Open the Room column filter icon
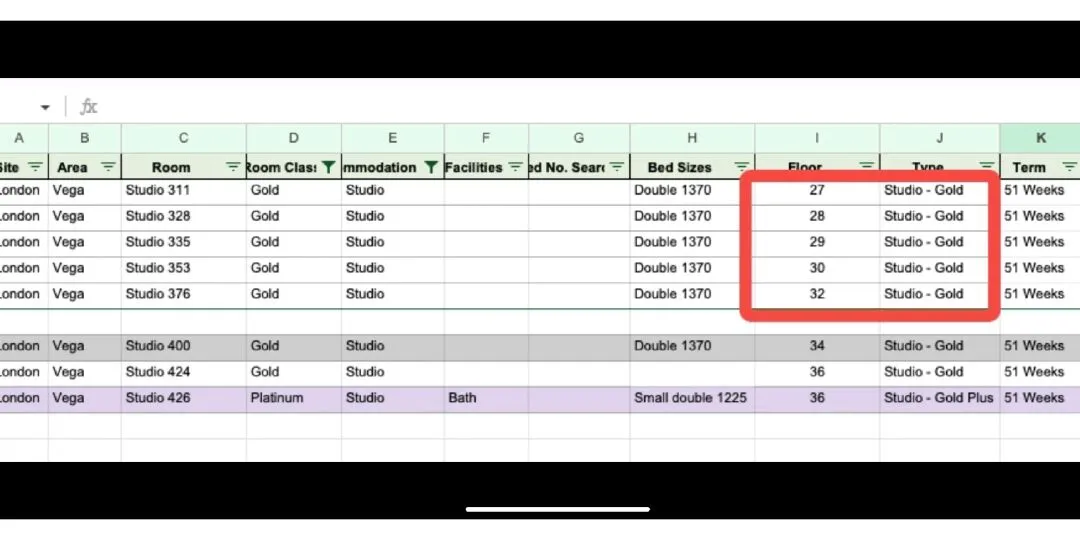The width and height of the screenshot is (1080, 540). click(233, 167)
